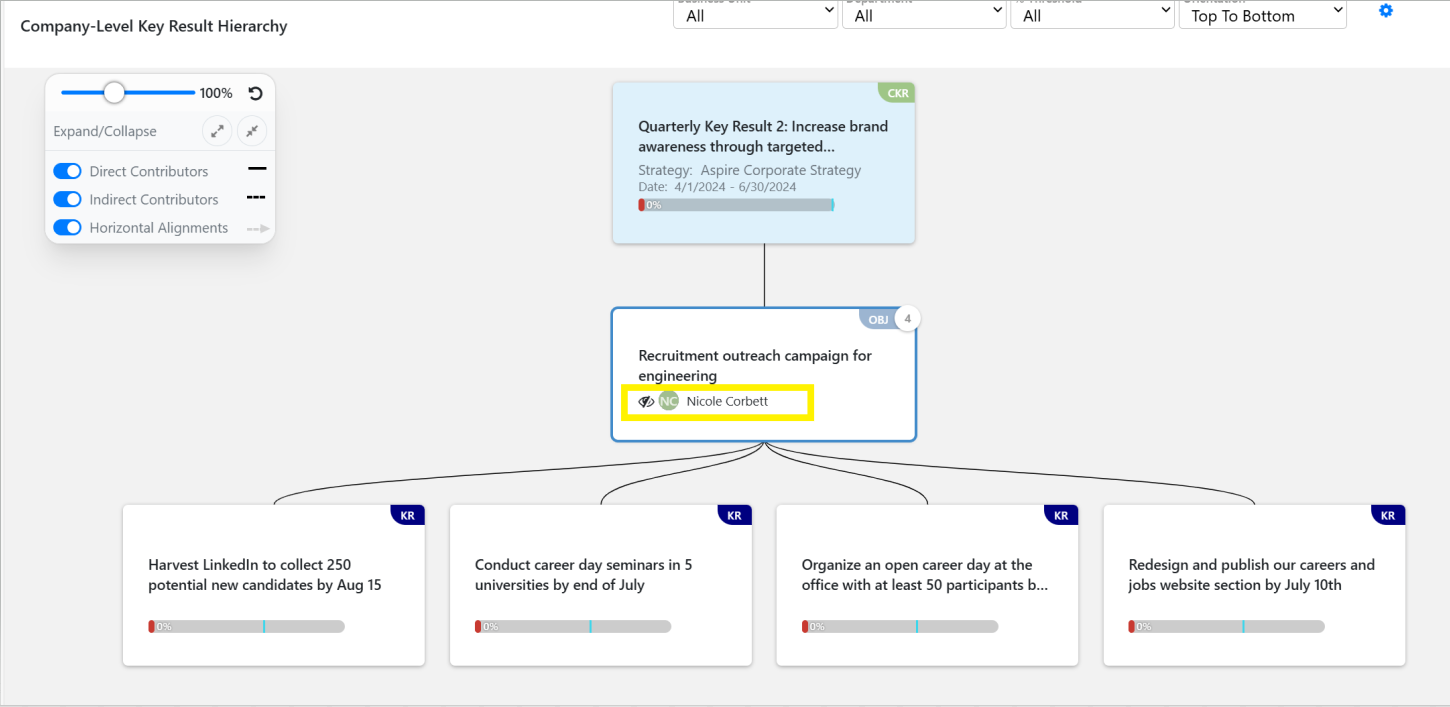Open the Conduct career day seminars key result
Viewport: 1450px width, 707px height.
[x=584, y=575]
